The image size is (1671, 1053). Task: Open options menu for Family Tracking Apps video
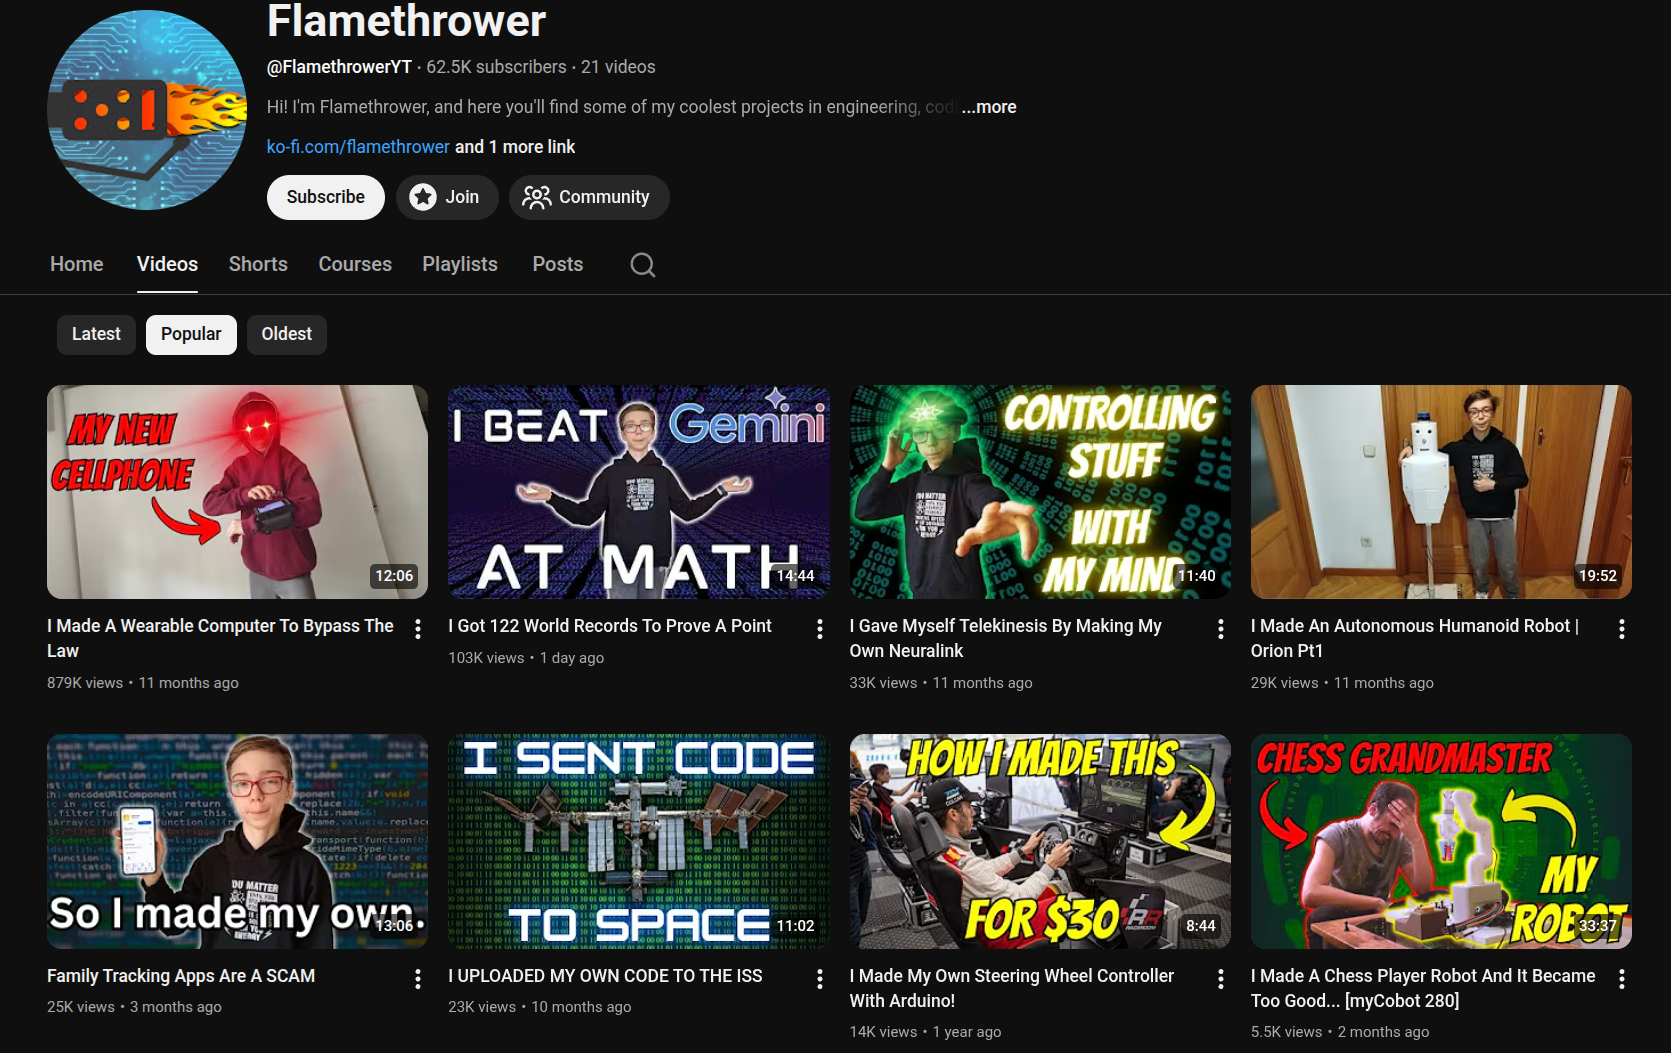pos(418,979)
